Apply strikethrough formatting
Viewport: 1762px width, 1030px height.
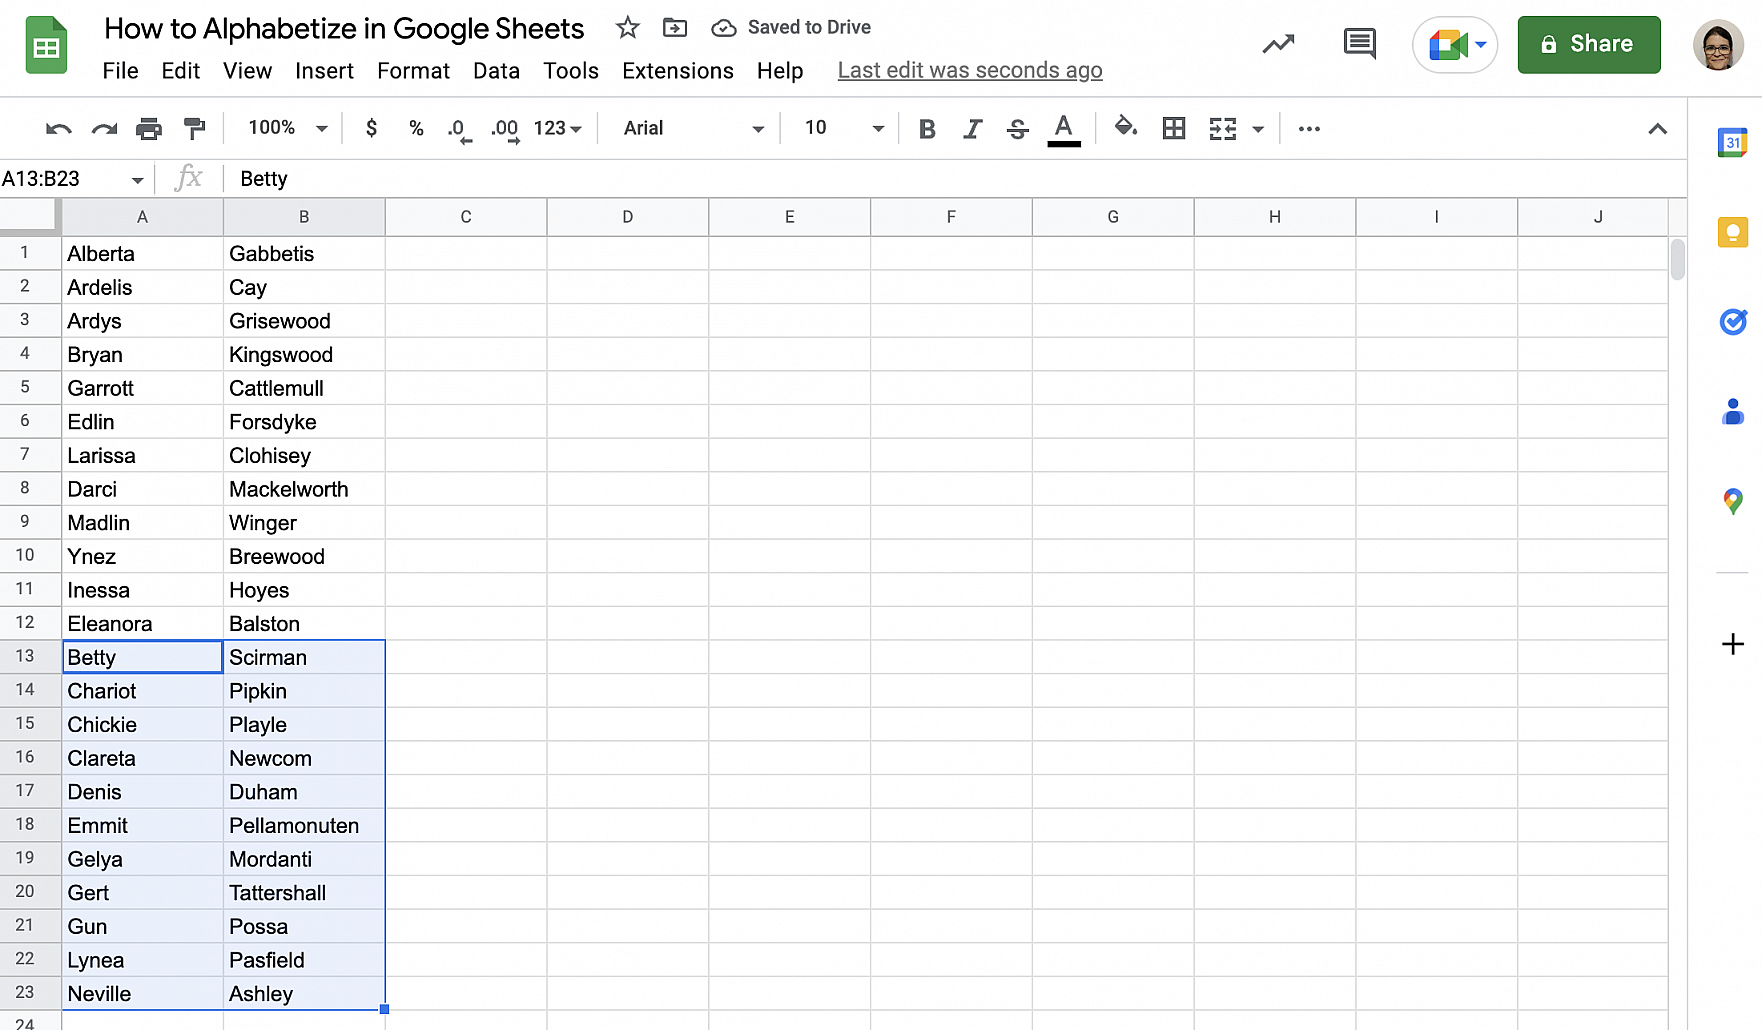(x=1017, y=128)
